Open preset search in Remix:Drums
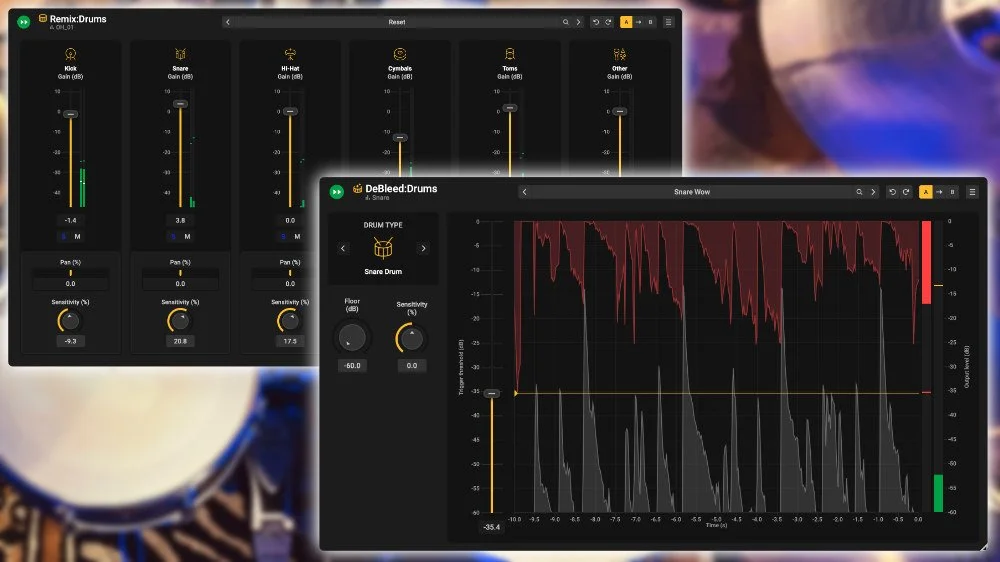This screenshot has width=1000, height=562. point(566,22)
